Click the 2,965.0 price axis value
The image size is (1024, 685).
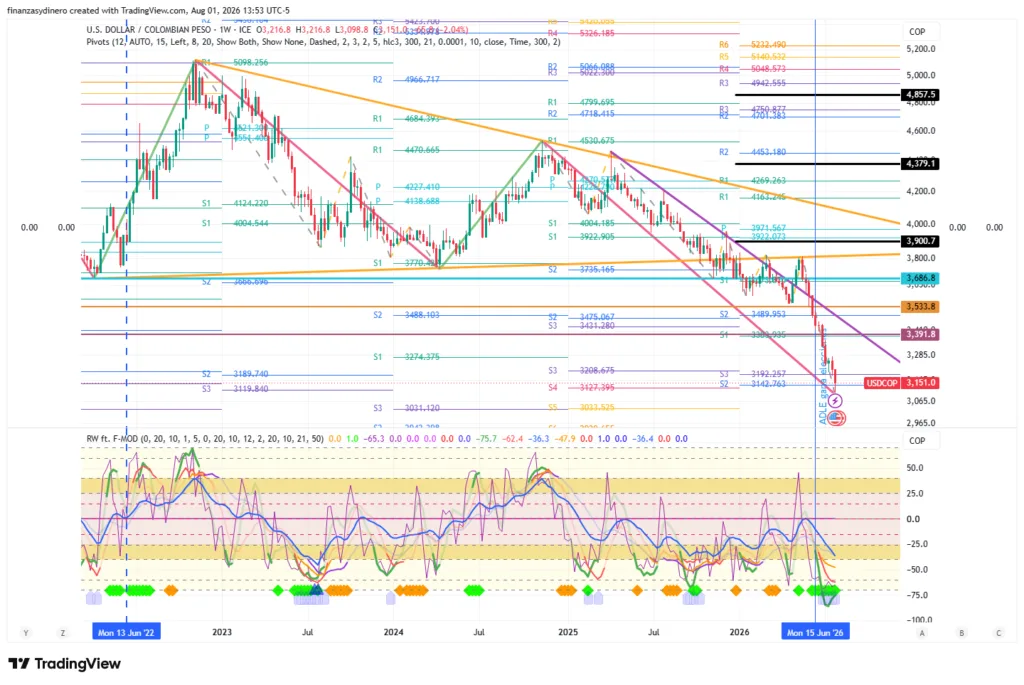click(x=921, y=422)
